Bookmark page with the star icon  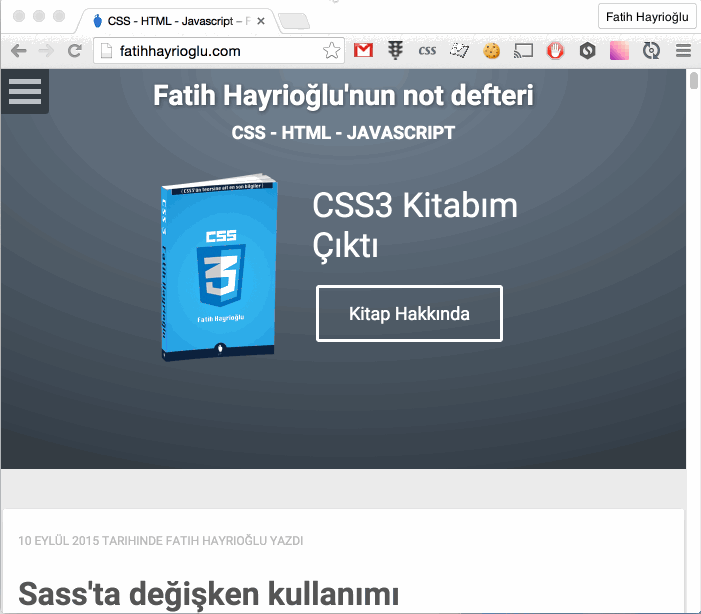[331, 50]
